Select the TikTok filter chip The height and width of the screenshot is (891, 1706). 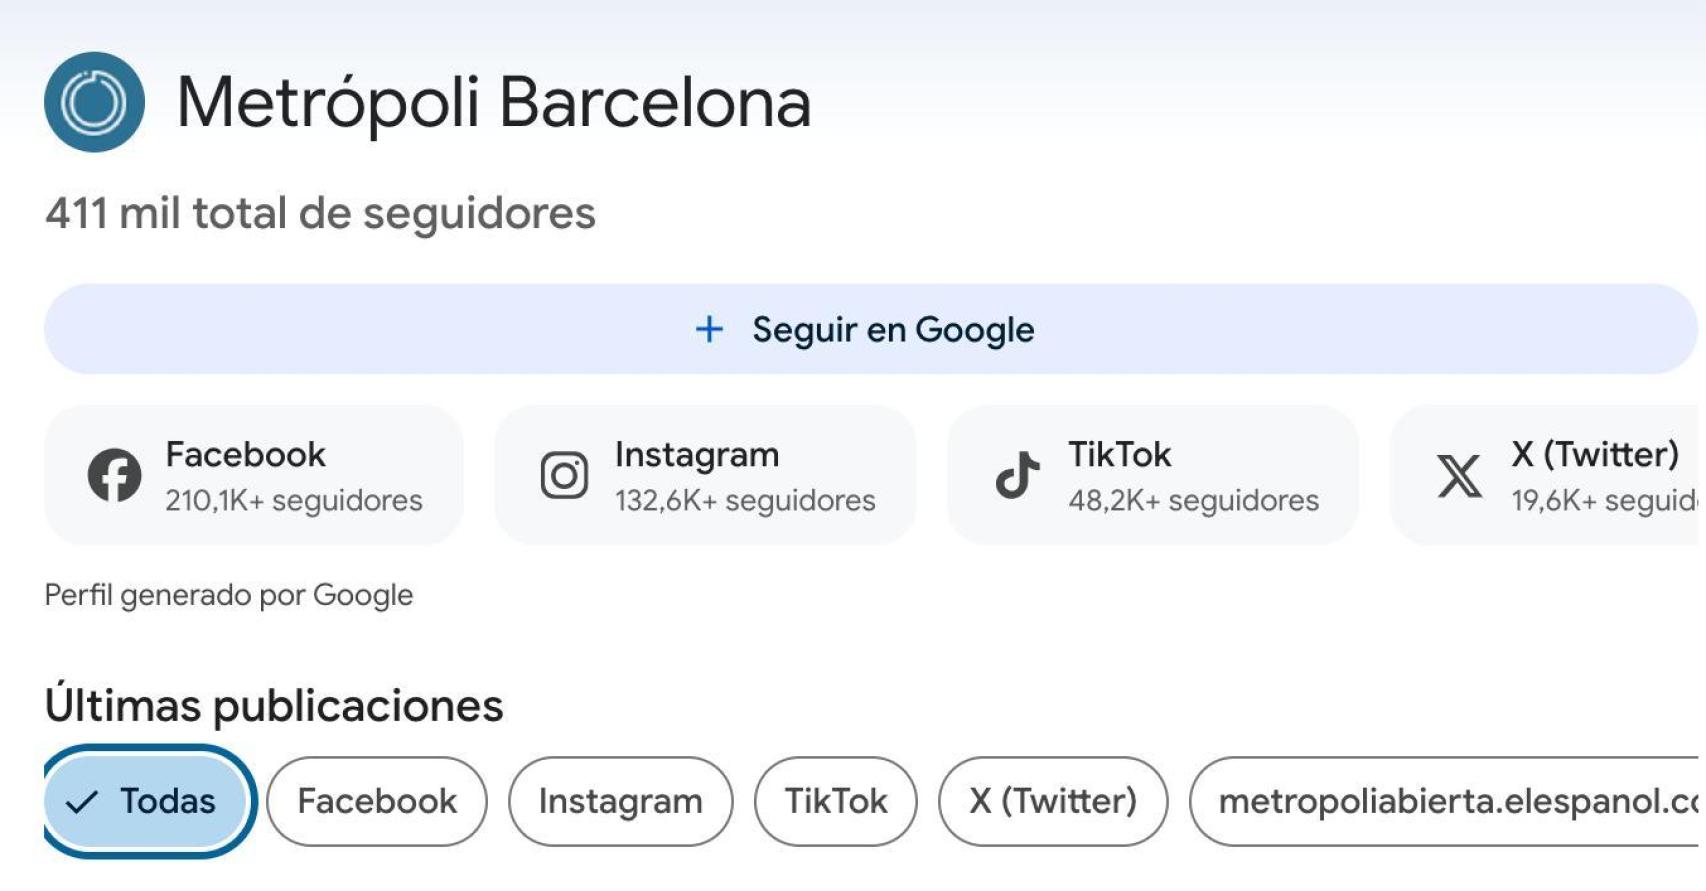tap(836, 800)
